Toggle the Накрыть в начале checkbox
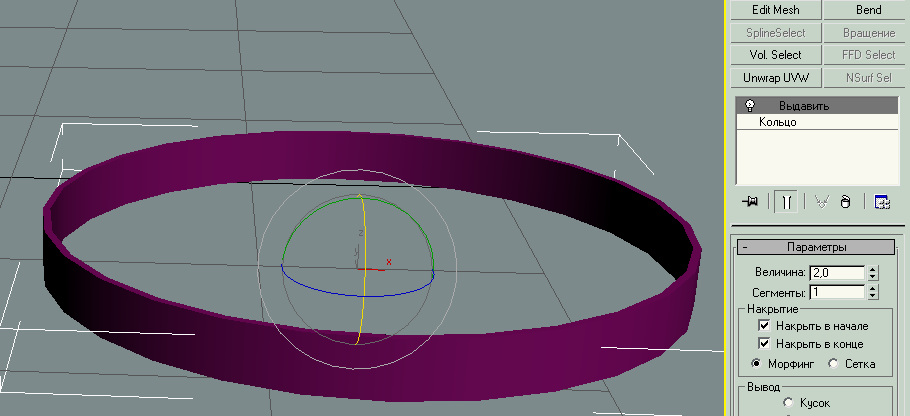 765,326
